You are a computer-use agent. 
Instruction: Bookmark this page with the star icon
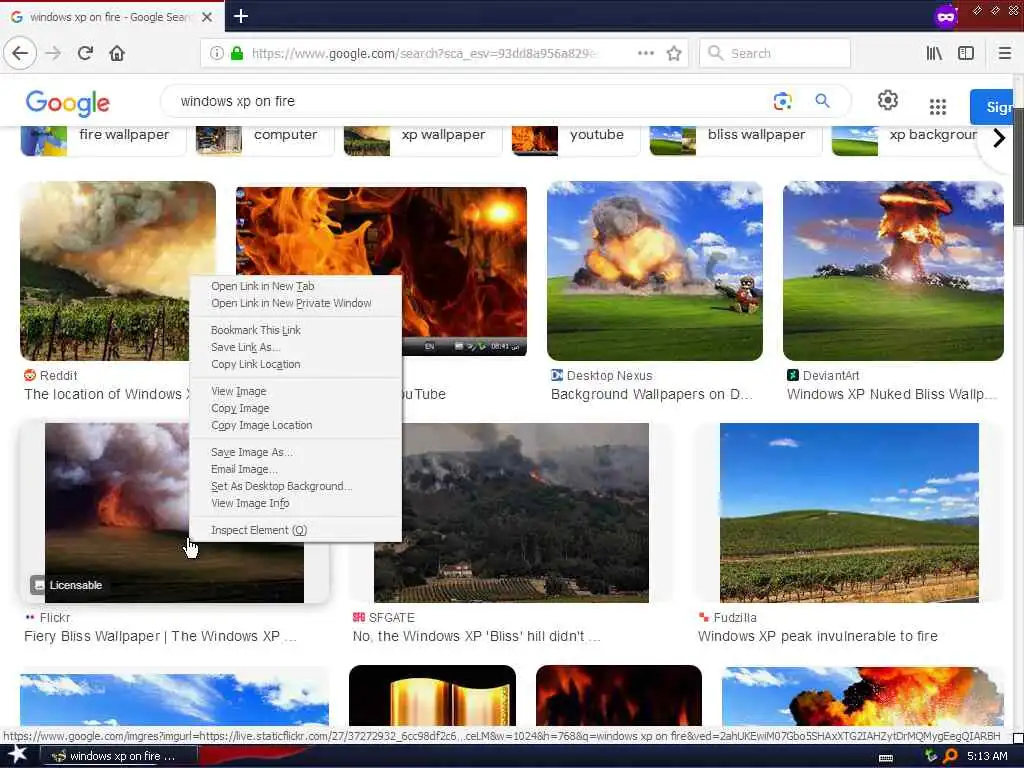(674, 54)
